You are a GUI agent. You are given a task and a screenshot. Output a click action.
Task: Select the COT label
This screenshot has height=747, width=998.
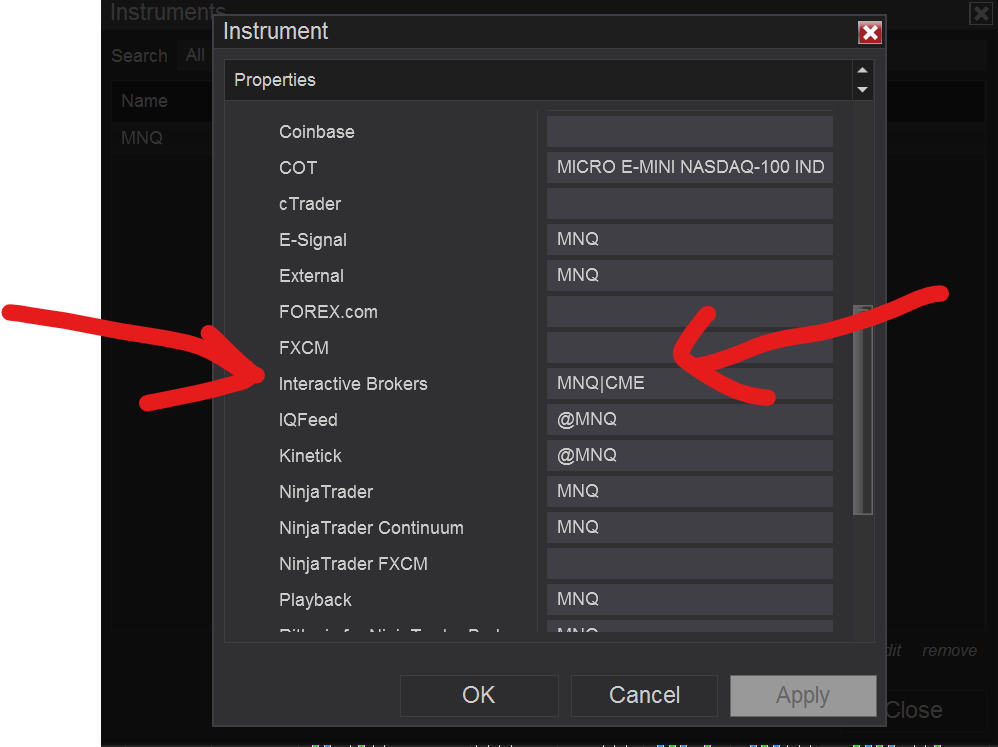pyautogui.click(x=298, y=168)
